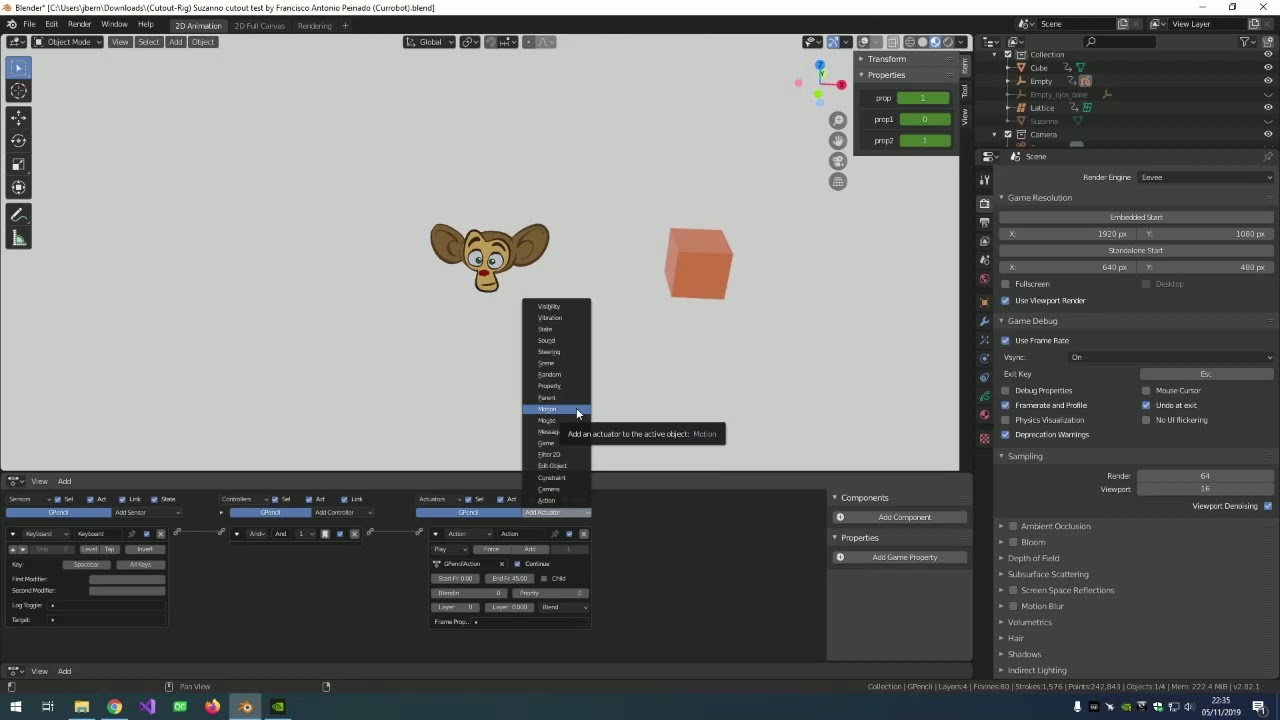Click the All Keys button in Keyboard sensor
Viewport: 1280px width, 720px height.
tap(140, 565)
